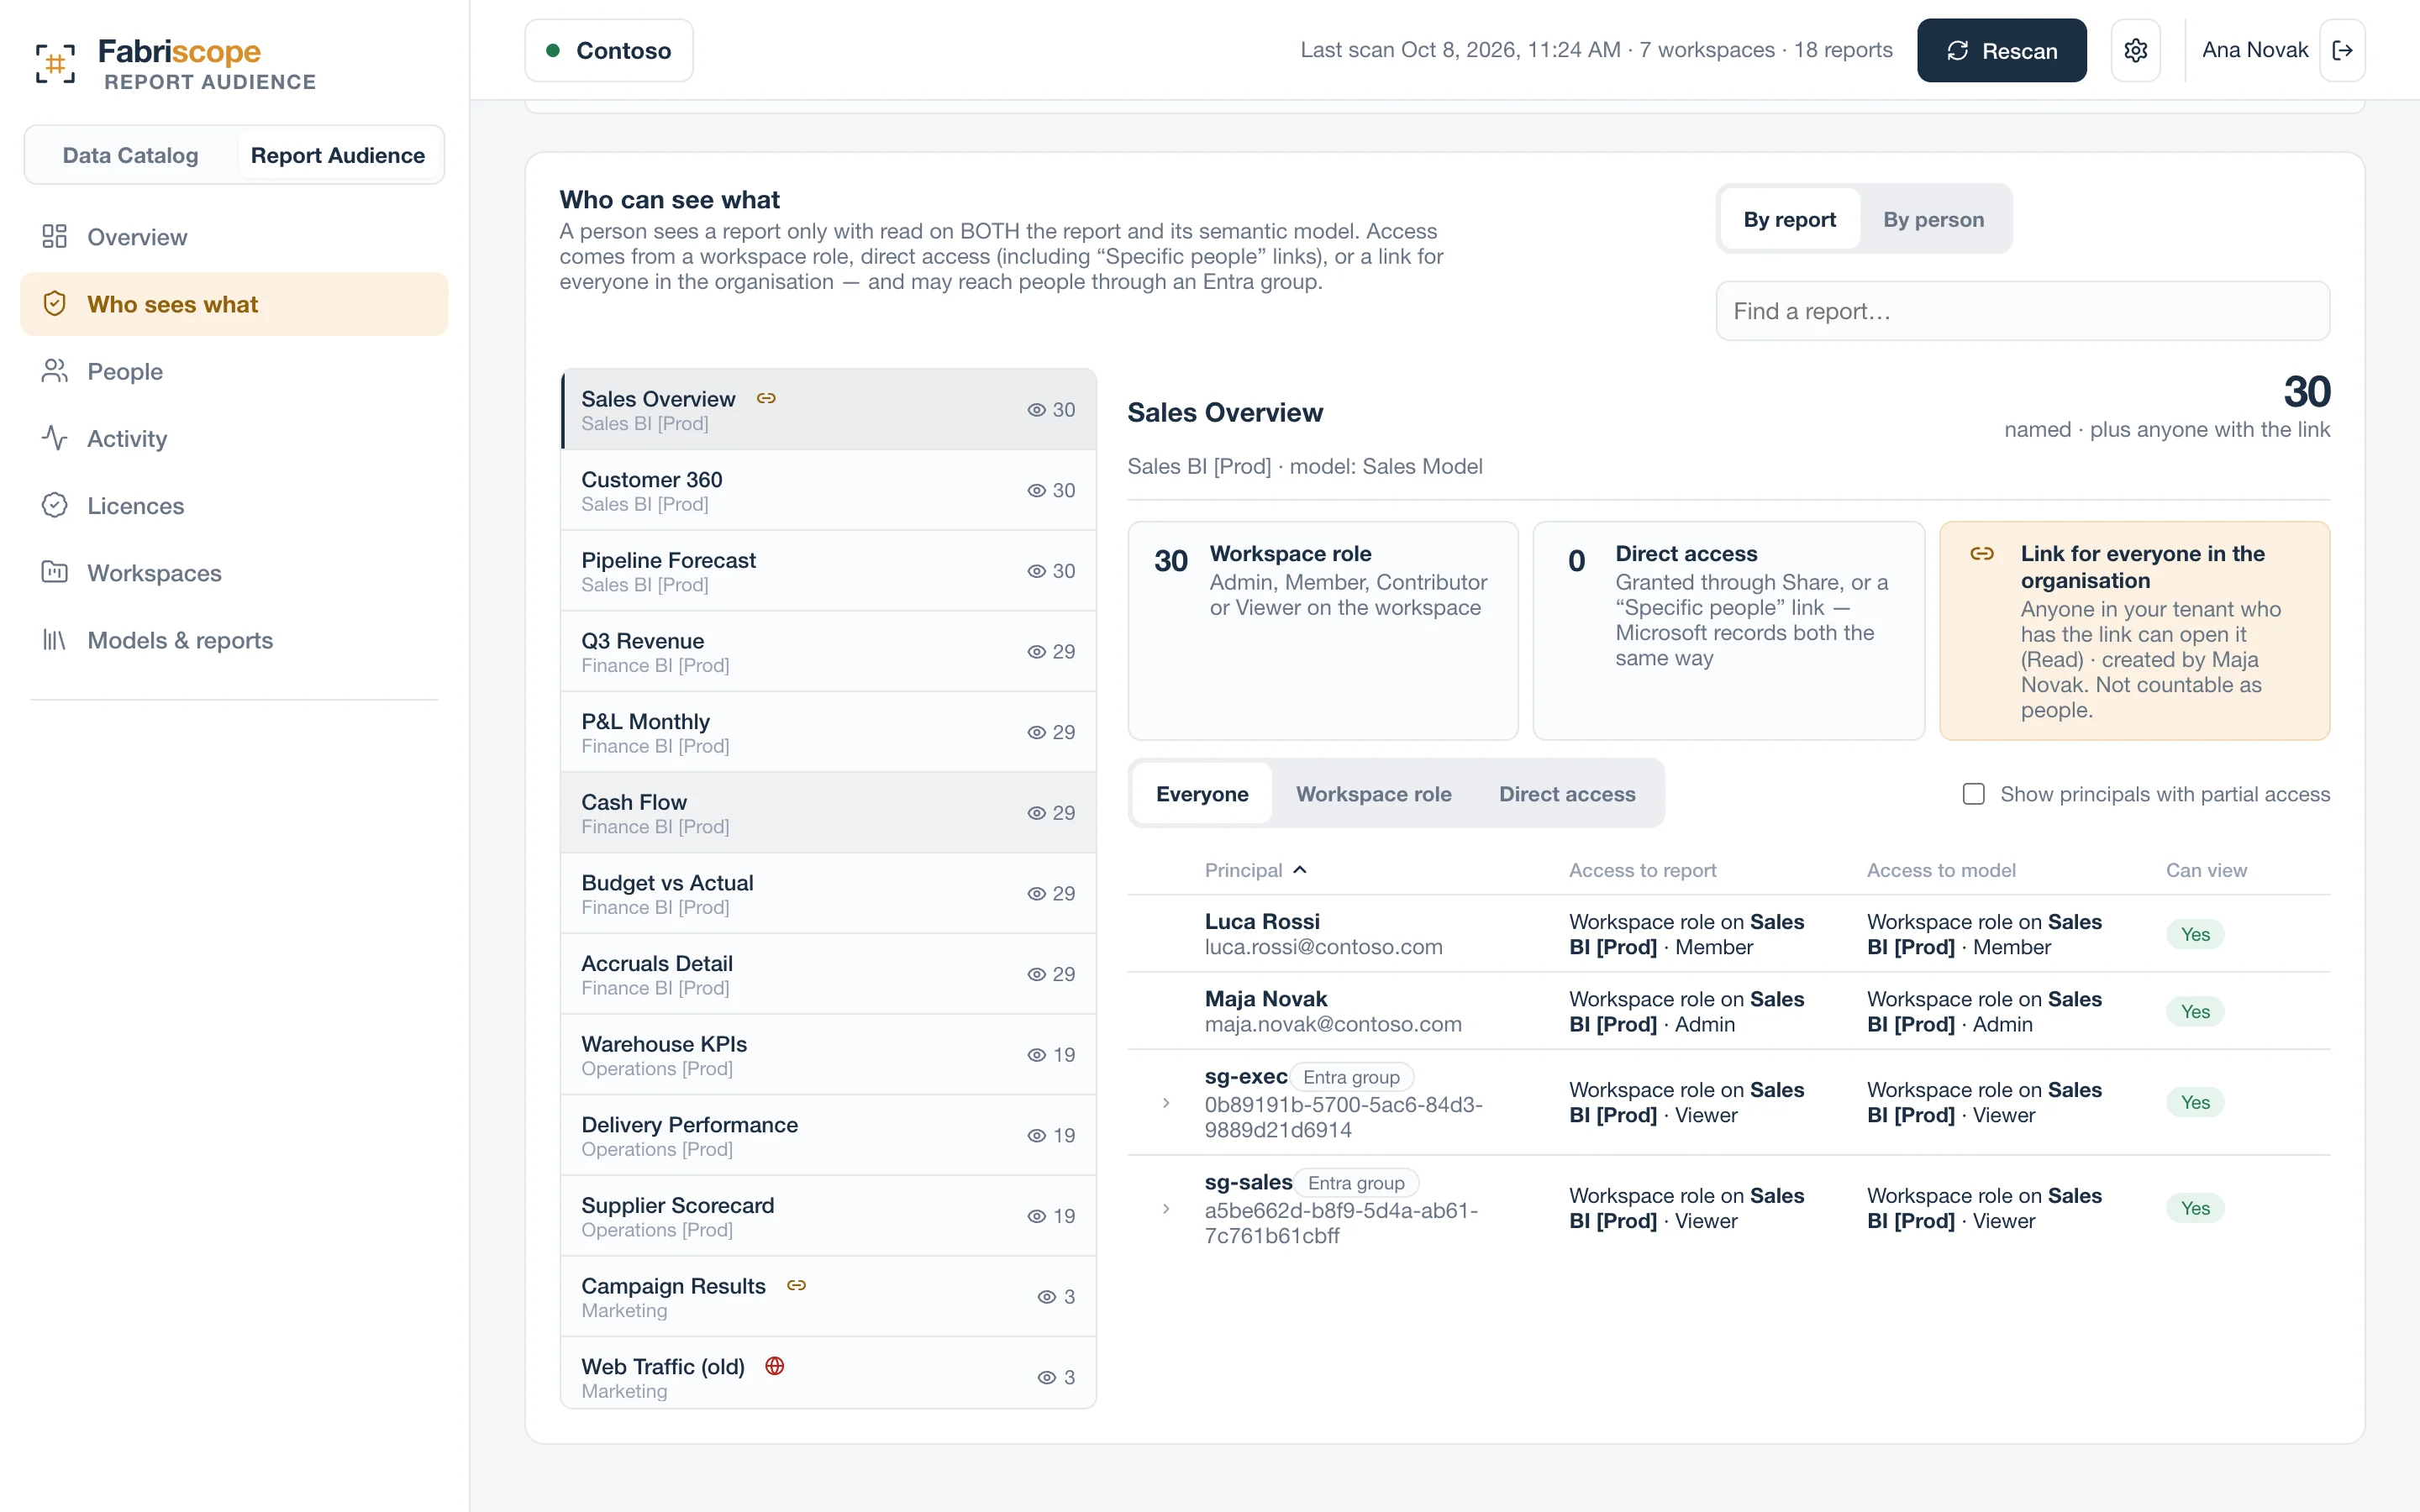
Task: Click the People icon in sidebar
Action: 54,371
